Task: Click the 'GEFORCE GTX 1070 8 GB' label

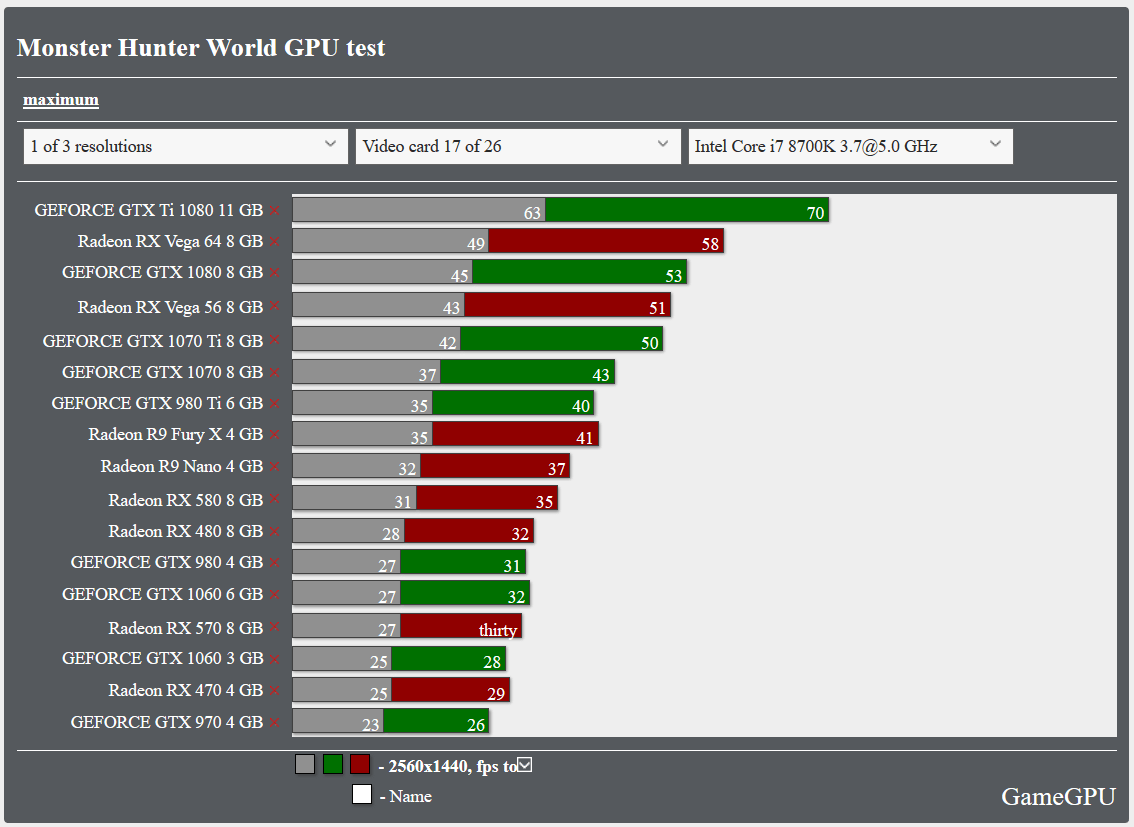Action: click(x=162, y=372)
